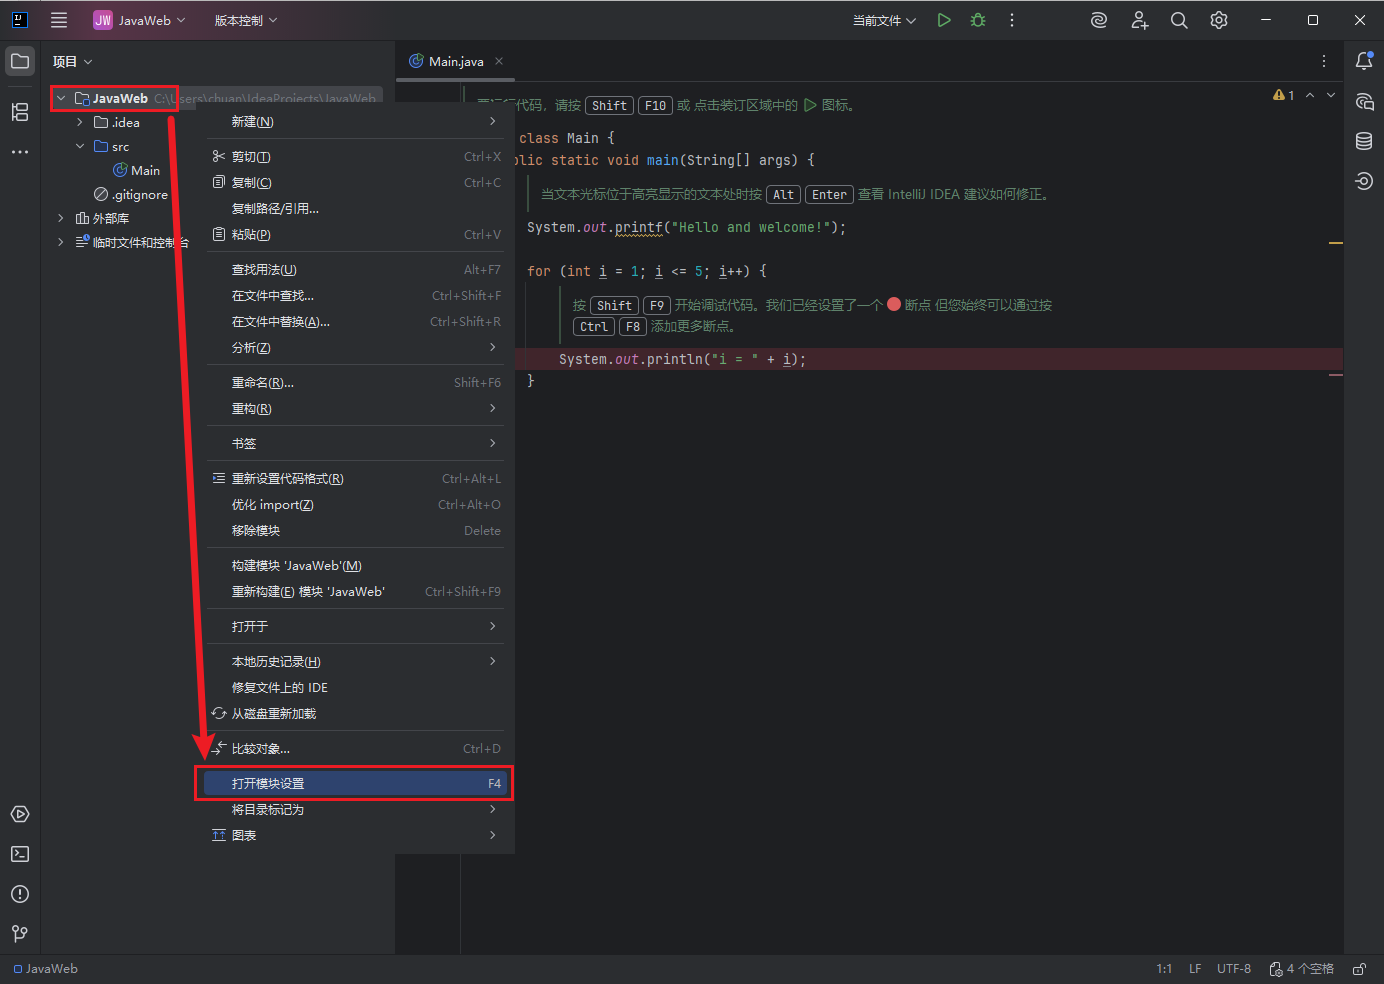This screenshot has height=984, width=1384.
Task: Open the 版本控制 dropdown
Action: 246,20
